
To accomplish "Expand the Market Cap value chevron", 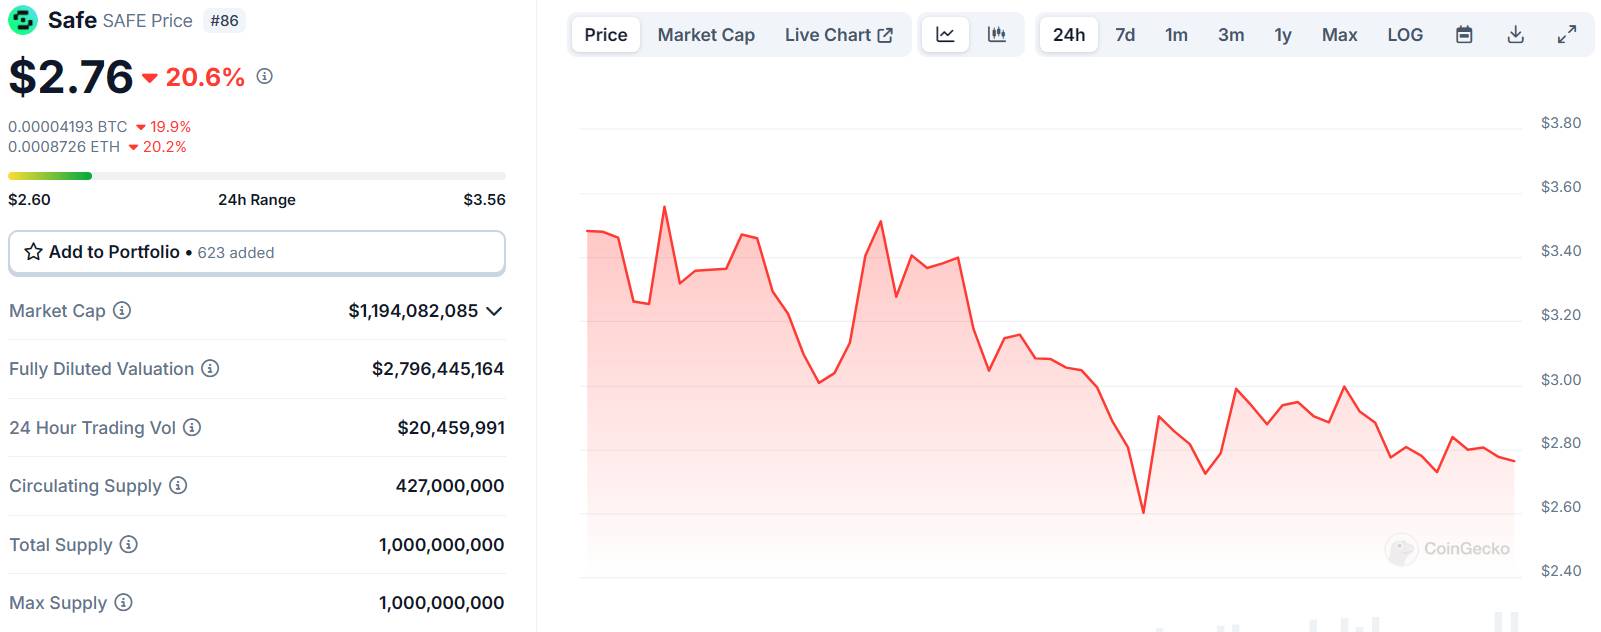I will 494,311.
